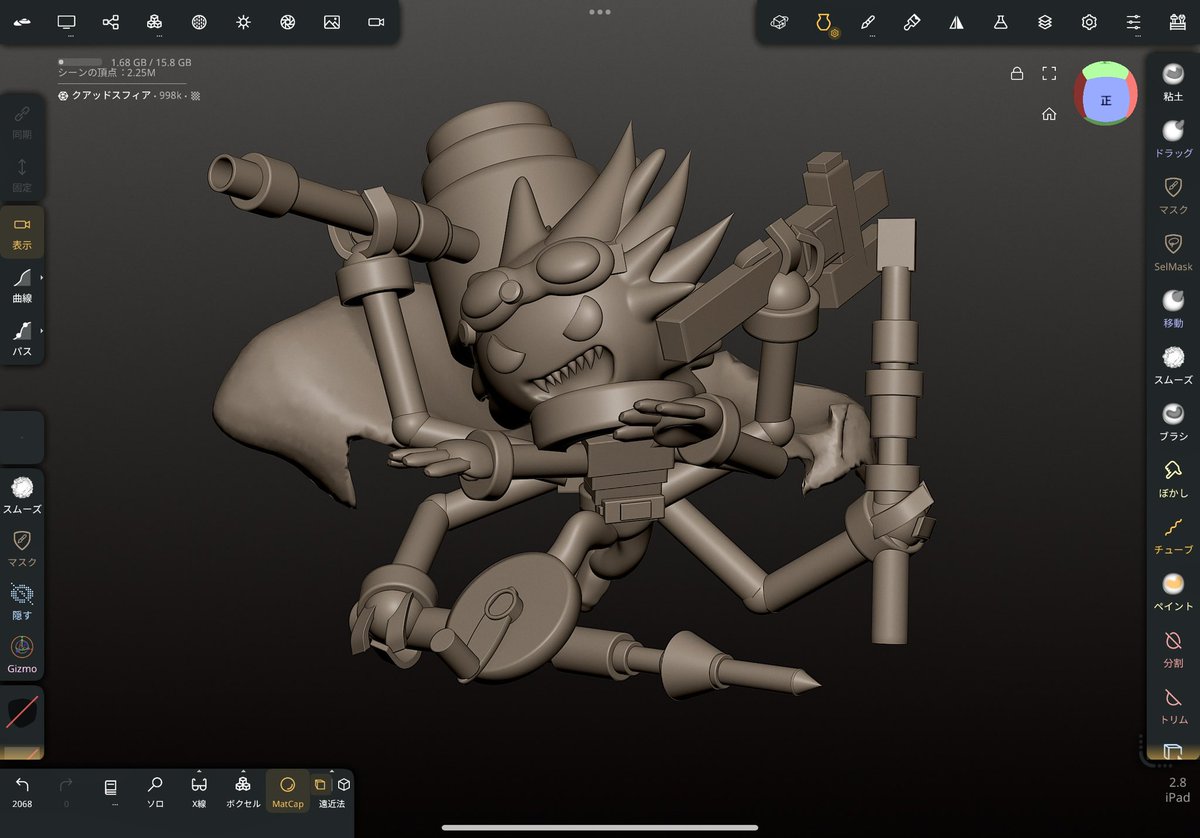Open the background image menu icon
Image resolution: width=1200 pixels, height=838 pixels.
(332, 22)
